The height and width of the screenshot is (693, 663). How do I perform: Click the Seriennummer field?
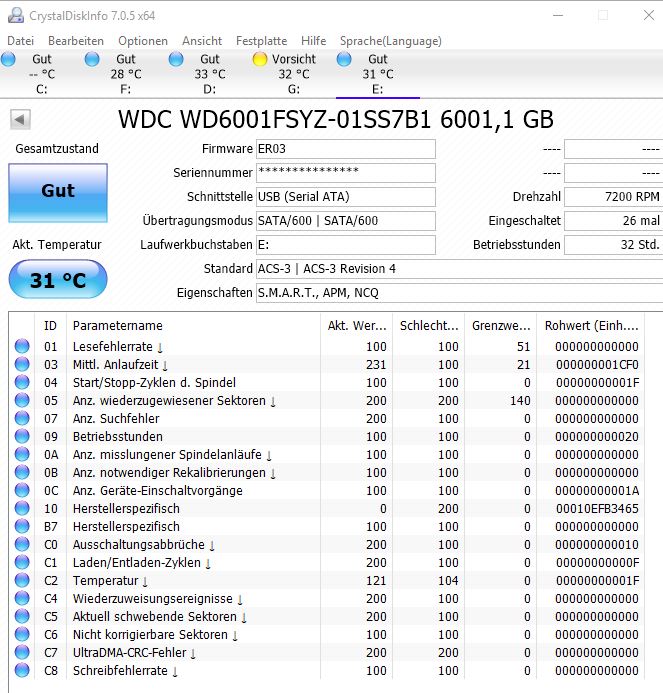[346, 173]
